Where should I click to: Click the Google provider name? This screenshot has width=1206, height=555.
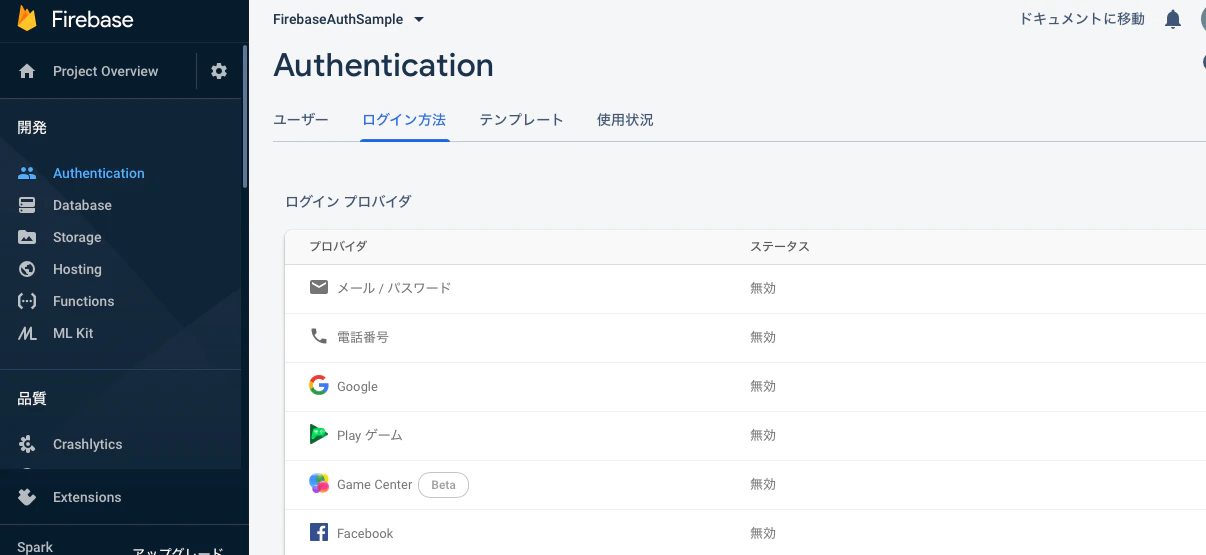coord(357,386)
